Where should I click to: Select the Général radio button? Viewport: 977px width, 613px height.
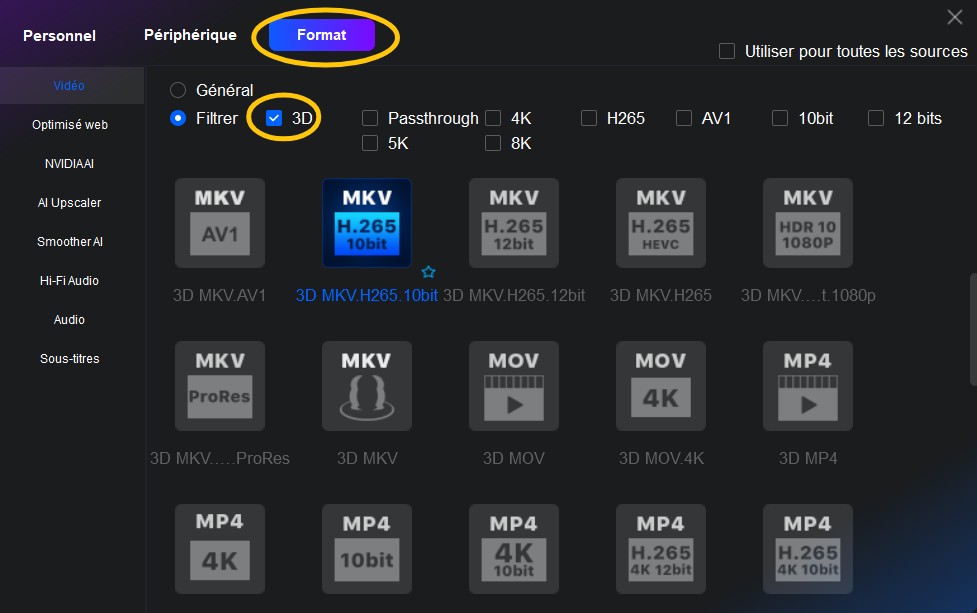coord(178,90)
